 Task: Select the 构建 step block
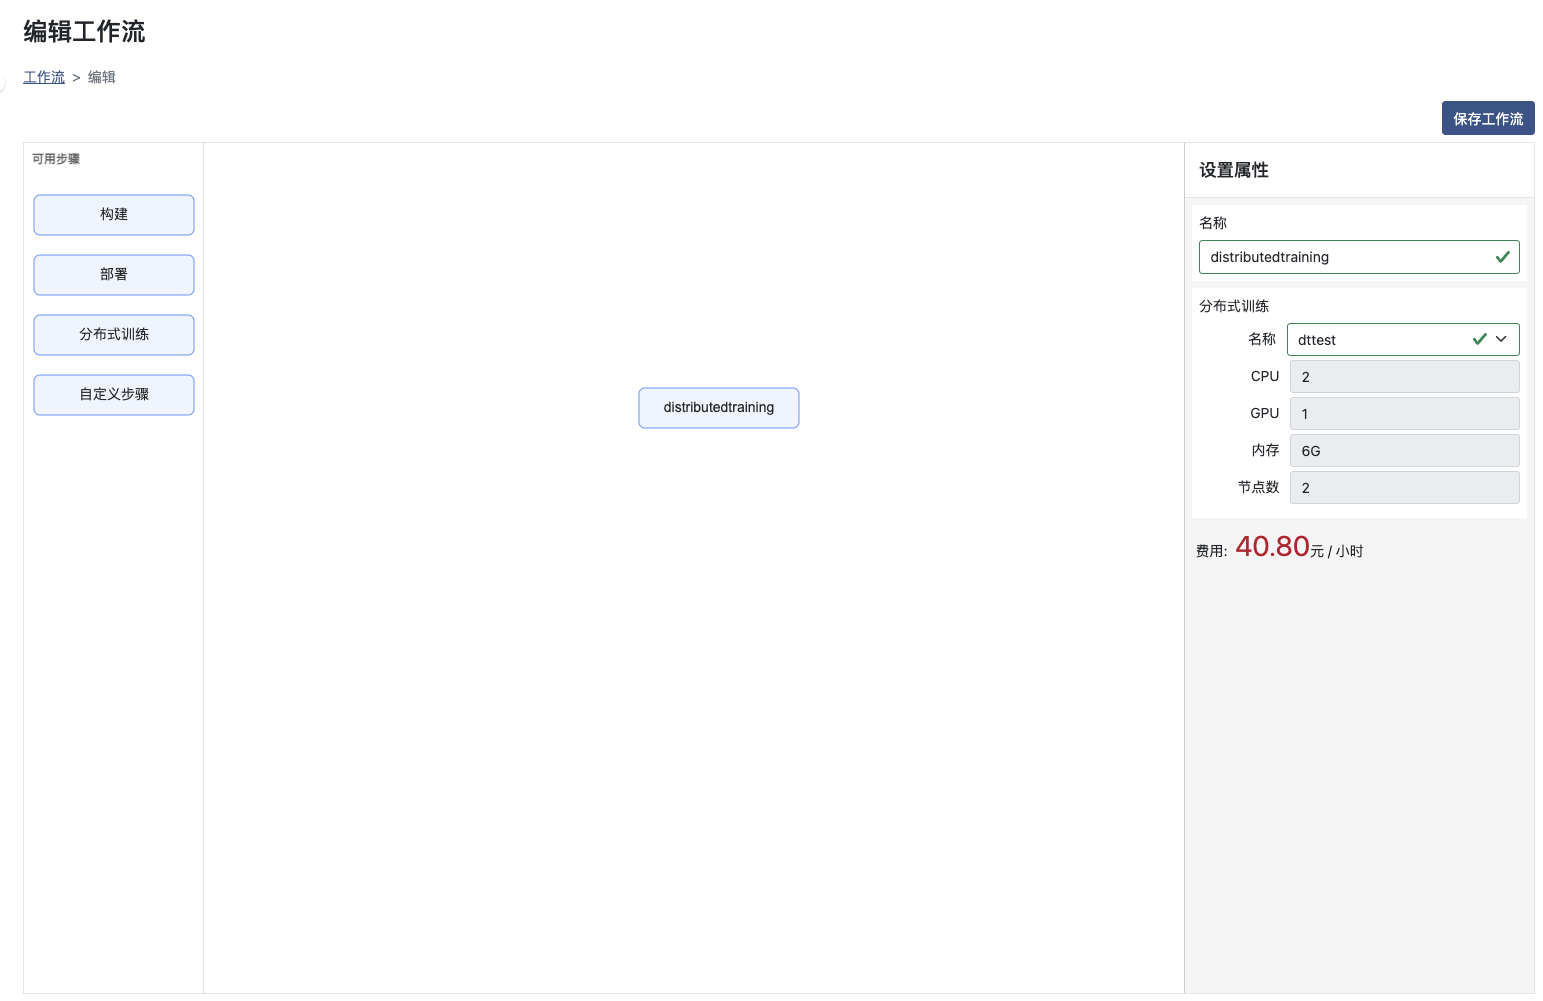click(114, 215)
